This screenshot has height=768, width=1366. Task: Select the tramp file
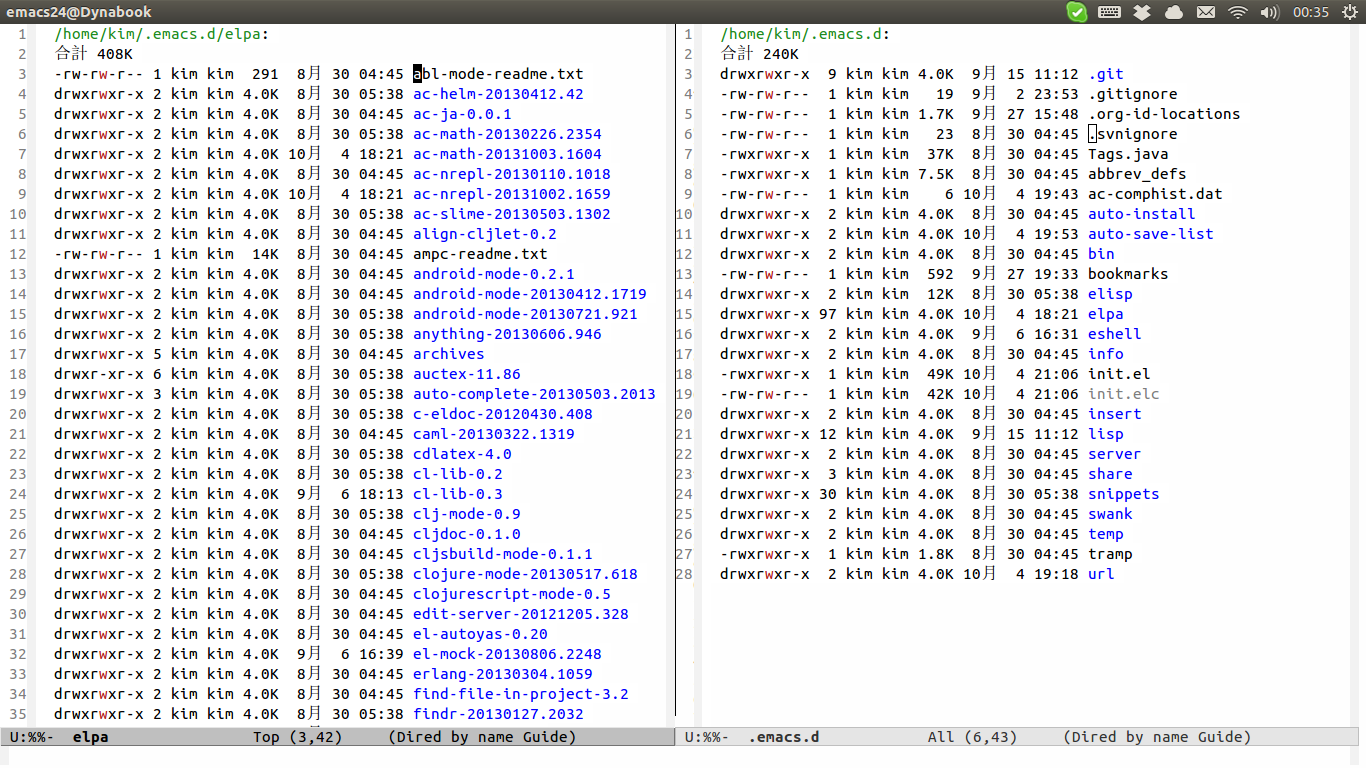(x=1110, y=554)
